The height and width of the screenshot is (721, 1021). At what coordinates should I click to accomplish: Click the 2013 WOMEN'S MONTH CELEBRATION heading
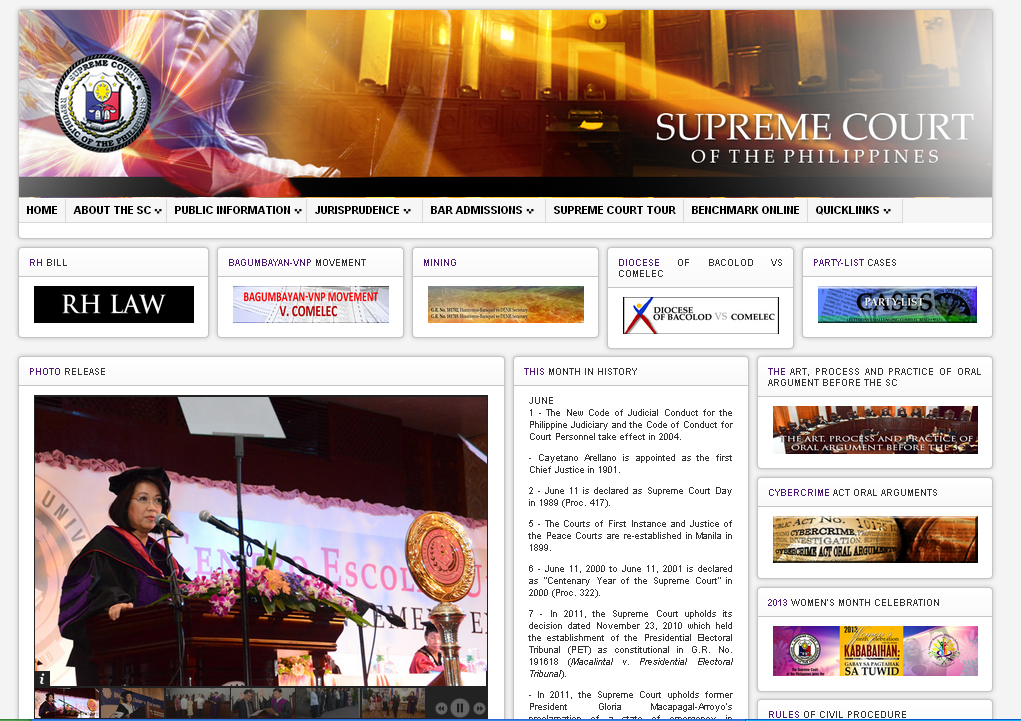(x=853, y=602)
